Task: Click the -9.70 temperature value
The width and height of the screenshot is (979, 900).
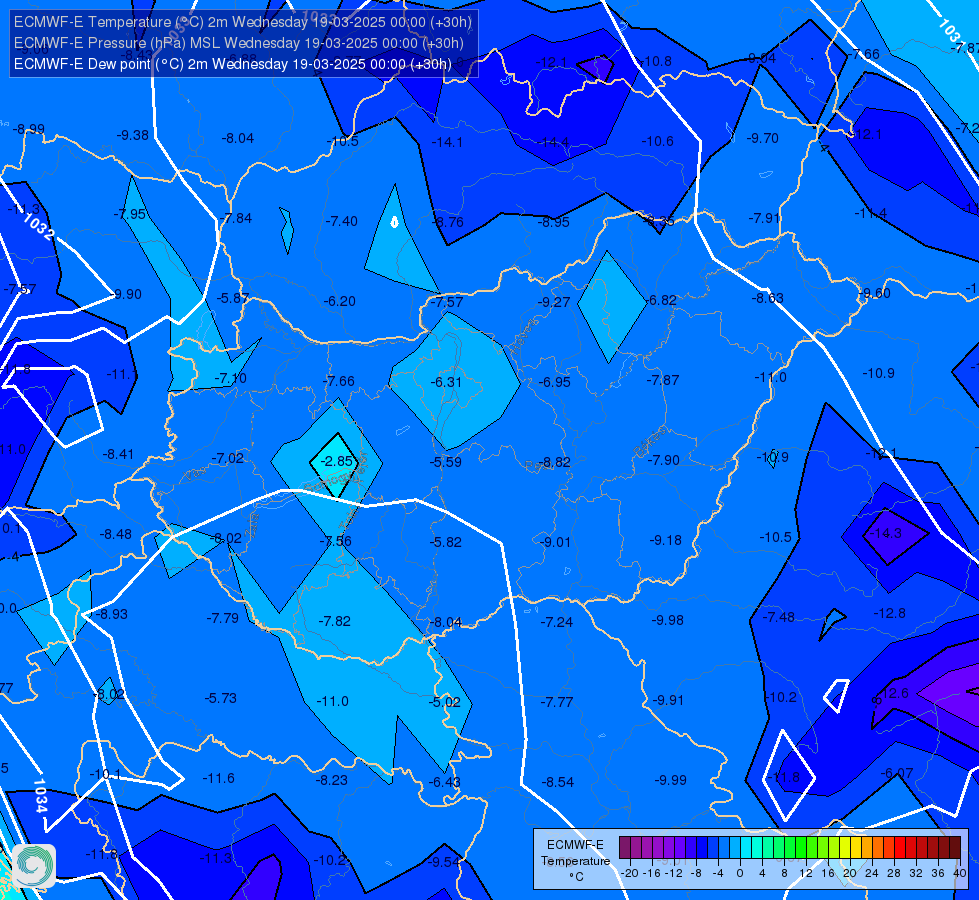Action: point(763,138)
